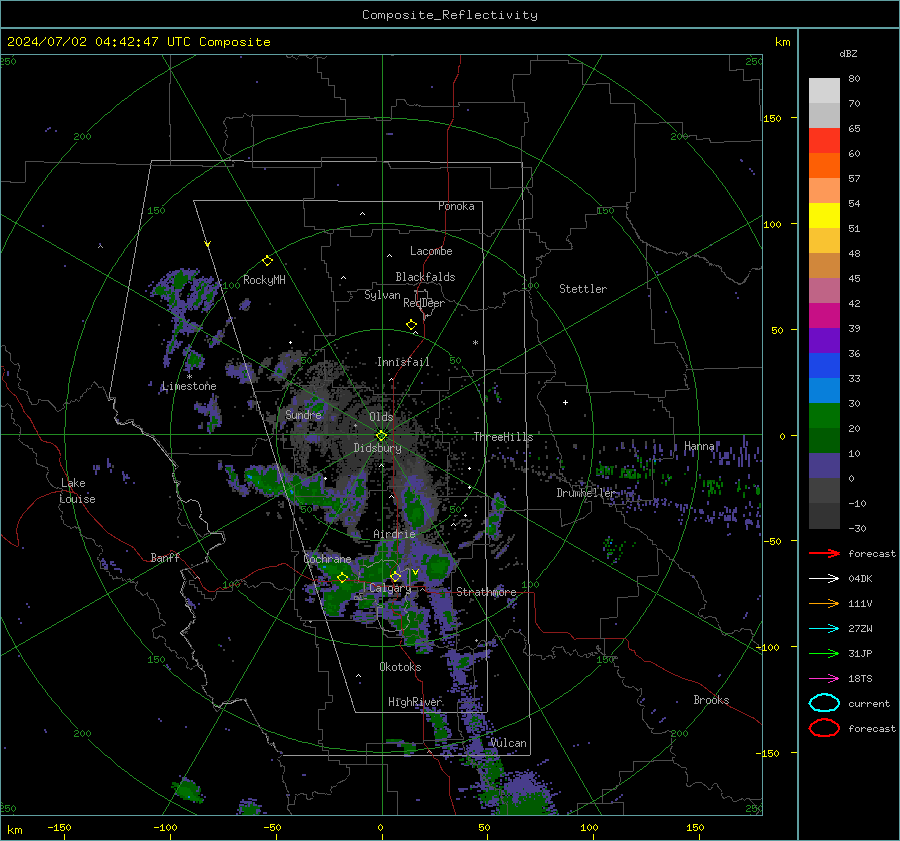
Task: Click the yellow diamond marker below RedDeer
Action: point(412,325)
